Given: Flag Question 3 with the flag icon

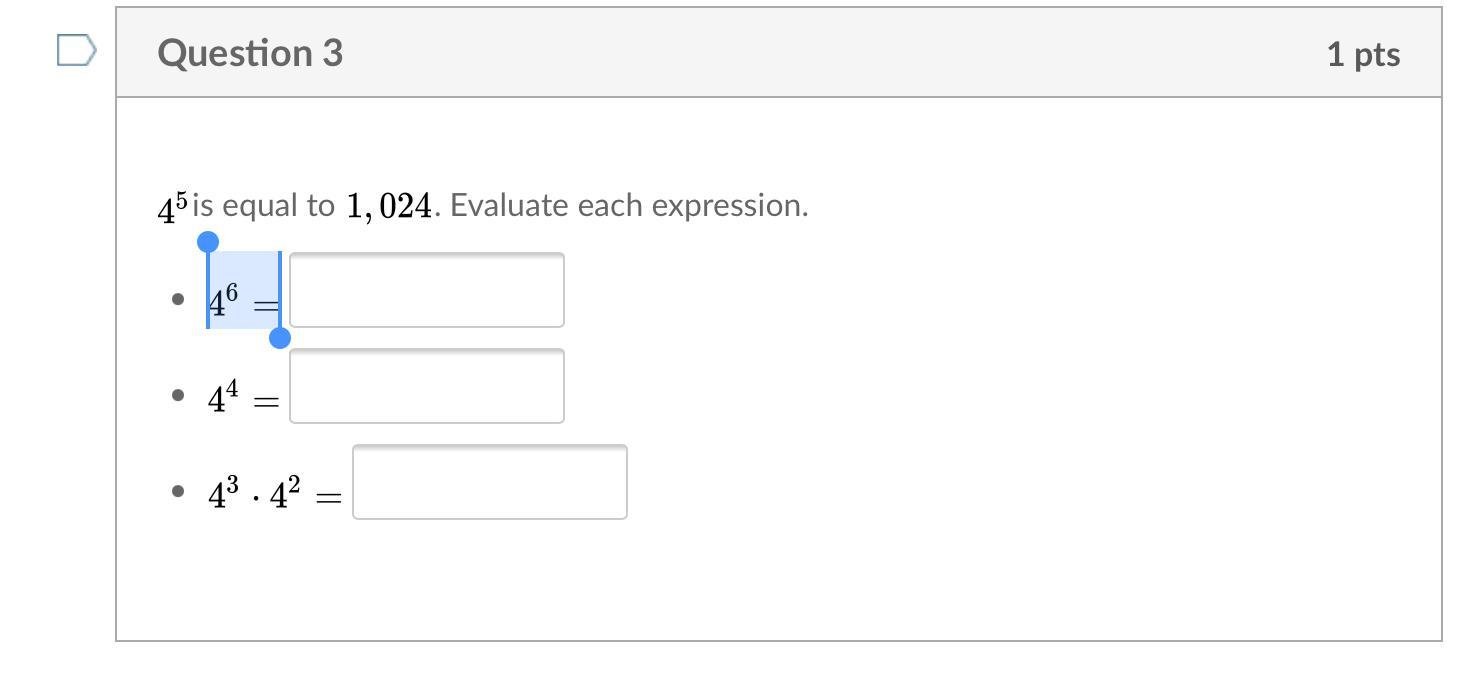Looking at the screenshot, I should point(76,50).
